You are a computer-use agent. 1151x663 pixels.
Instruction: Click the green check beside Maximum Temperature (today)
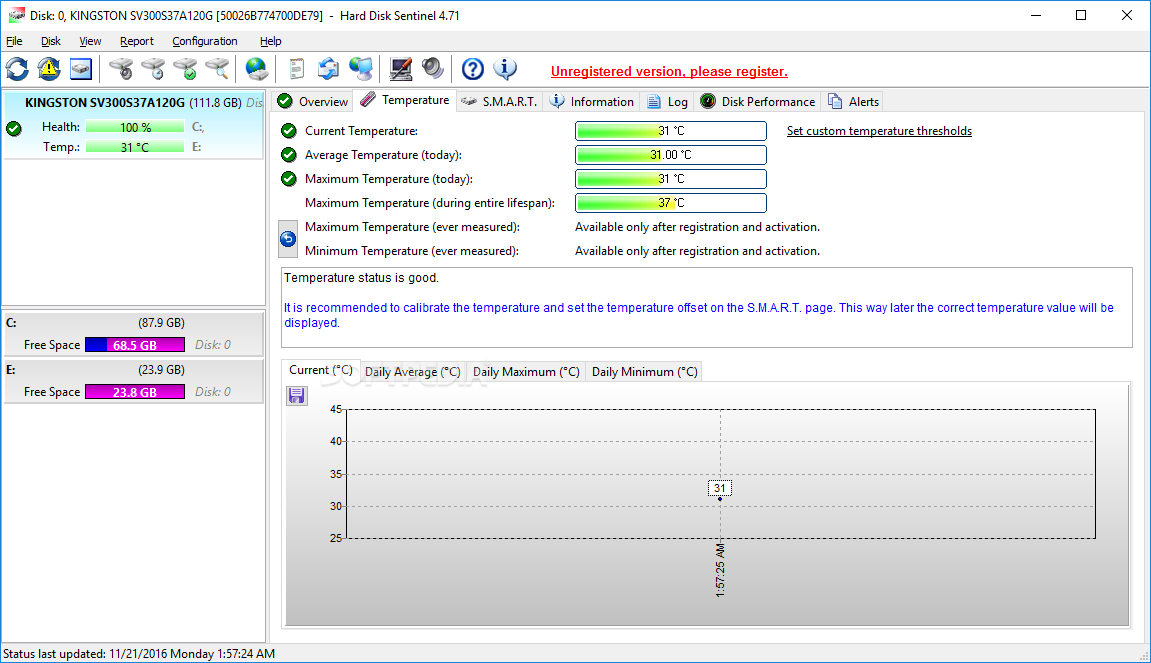[288, 178]
